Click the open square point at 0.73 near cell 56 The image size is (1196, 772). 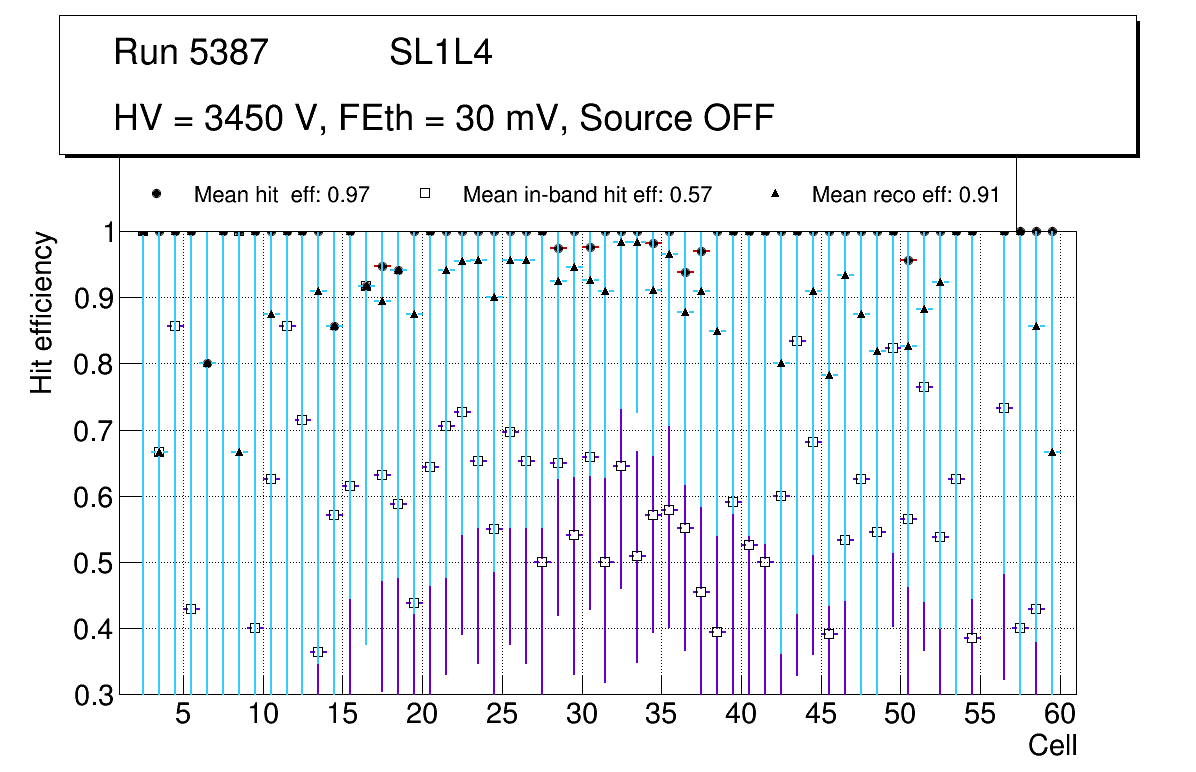coord(1004,408)
